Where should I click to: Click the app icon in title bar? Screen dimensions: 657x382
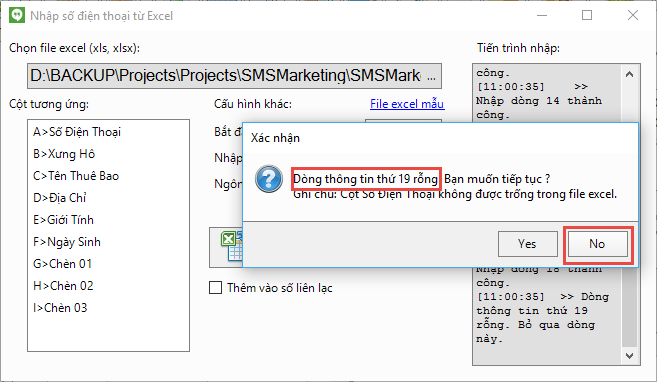17,15
